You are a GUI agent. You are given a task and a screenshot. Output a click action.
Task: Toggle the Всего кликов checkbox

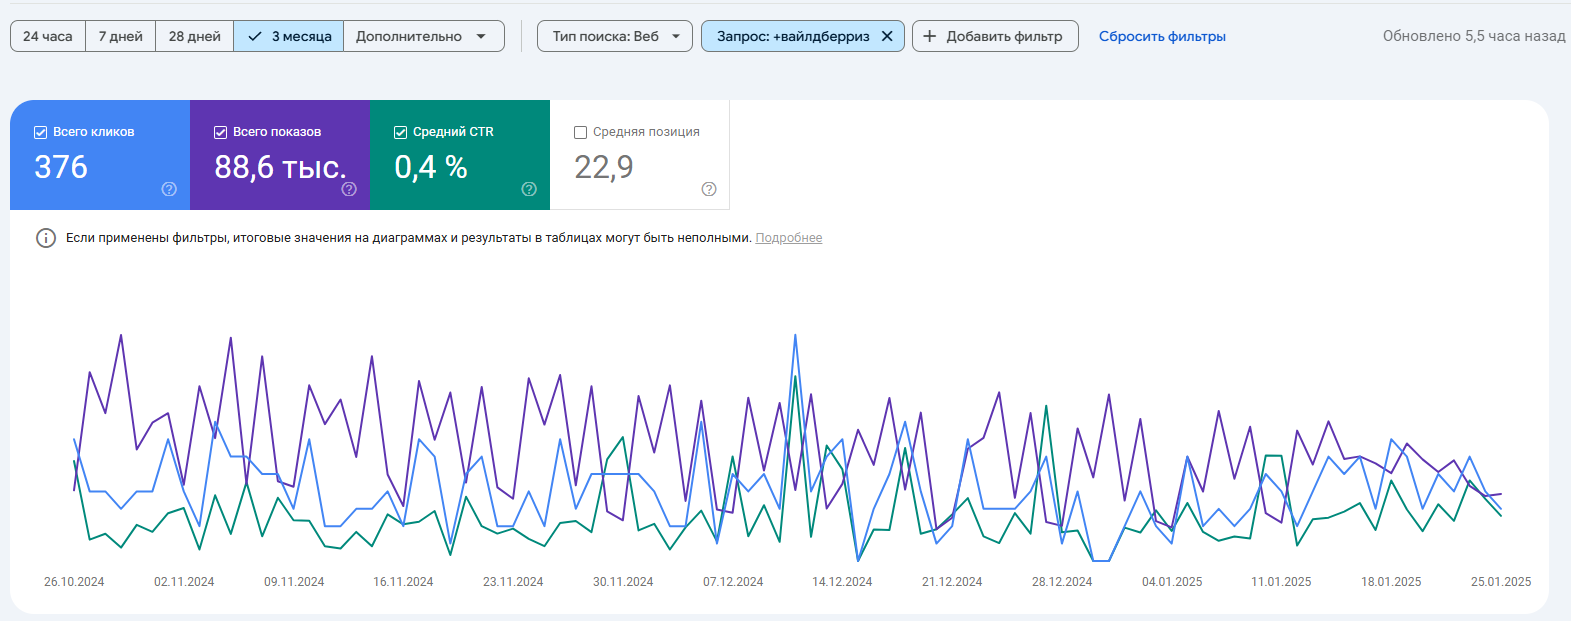(41, 132)
